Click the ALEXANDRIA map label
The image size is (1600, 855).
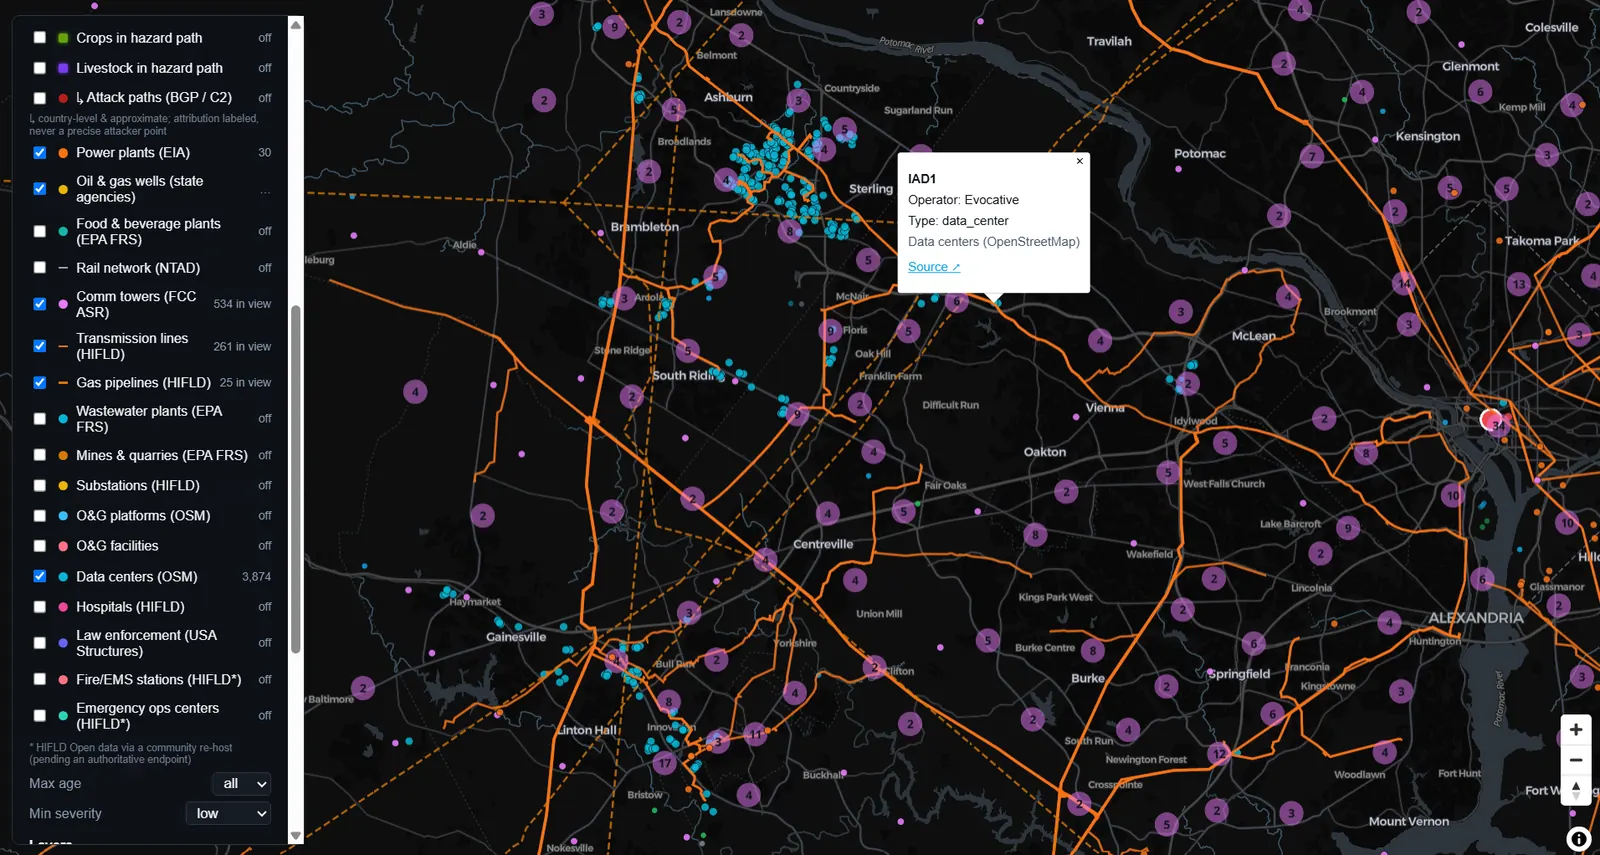[1475, 618]
